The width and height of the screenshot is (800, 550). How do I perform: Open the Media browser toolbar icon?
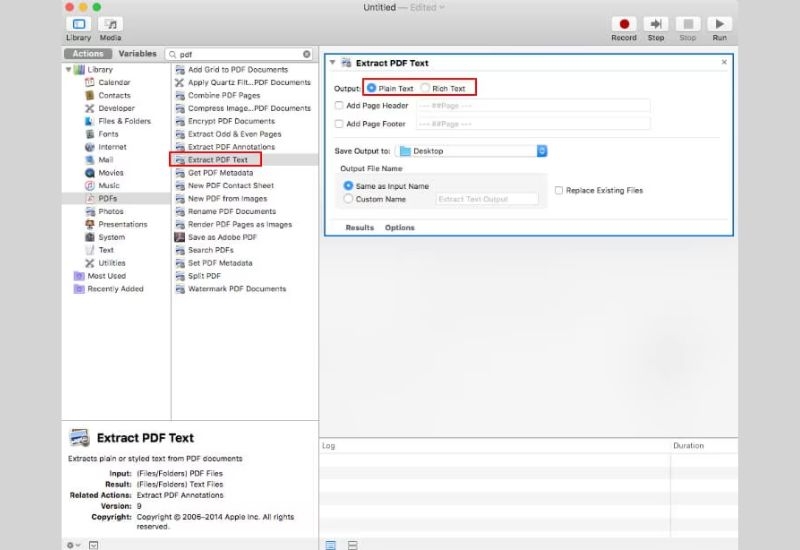tap(110, 24)
